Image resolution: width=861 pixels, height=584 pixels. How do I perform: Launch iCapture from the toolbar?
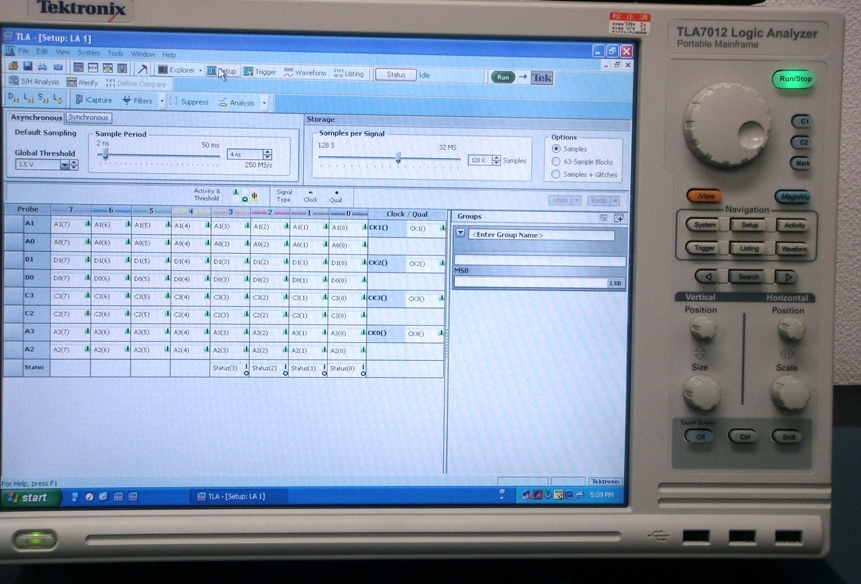coord(93,99)
